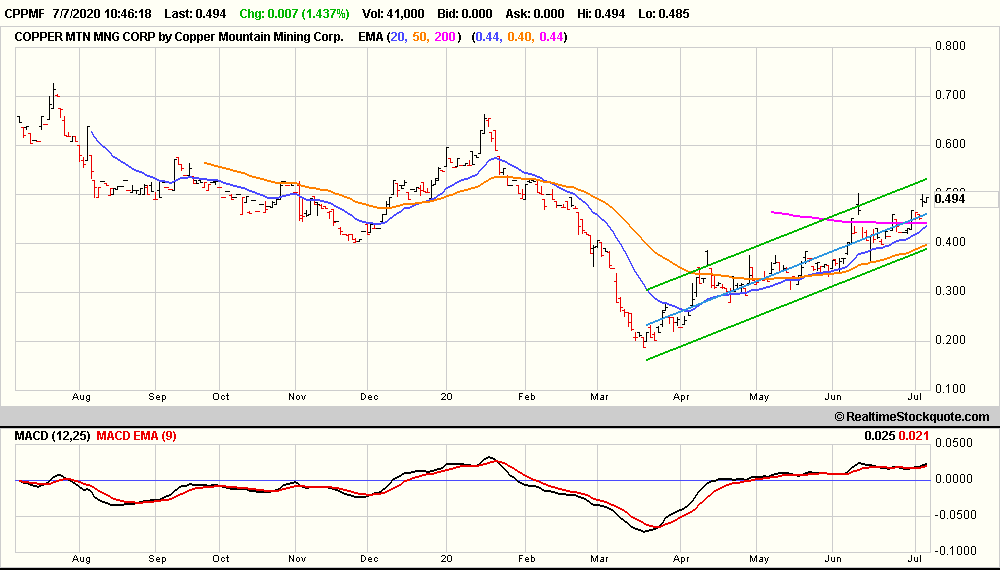Click the 0.0500 MACD axis label

[955, 443]
